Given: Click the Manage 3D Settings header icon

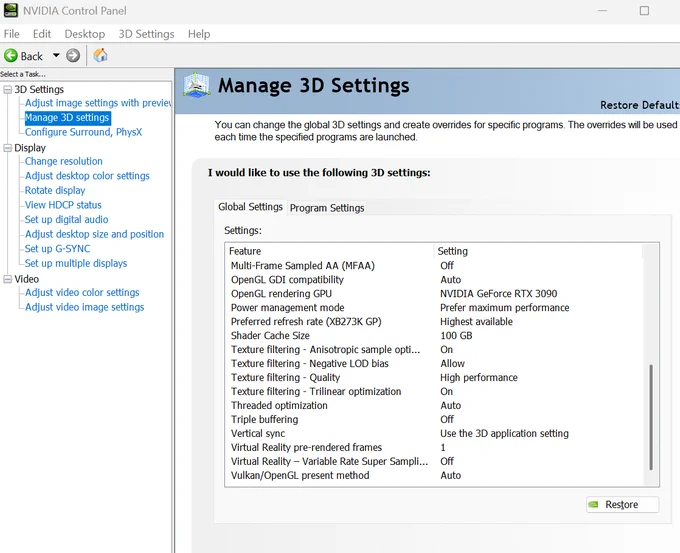Looking at the screenshot, I should tap(196, 85).
